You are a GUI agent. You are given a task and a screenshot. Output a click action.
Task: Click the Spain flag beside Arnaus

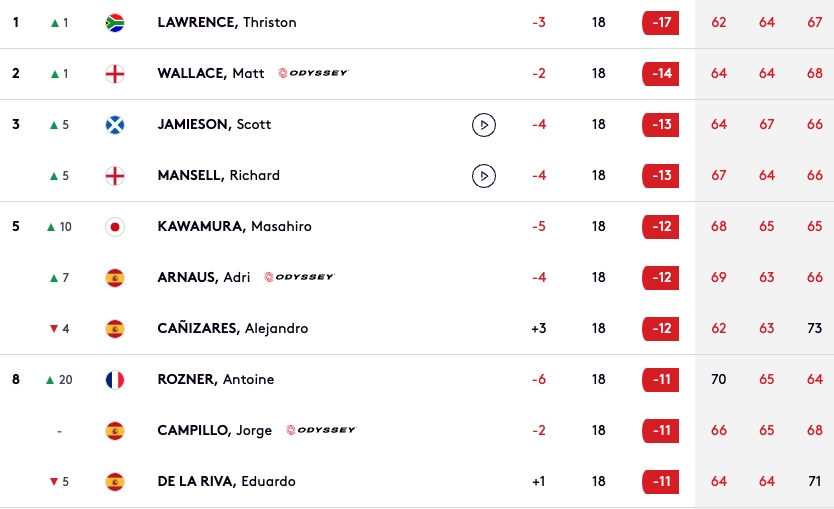(x=115, y=278)
